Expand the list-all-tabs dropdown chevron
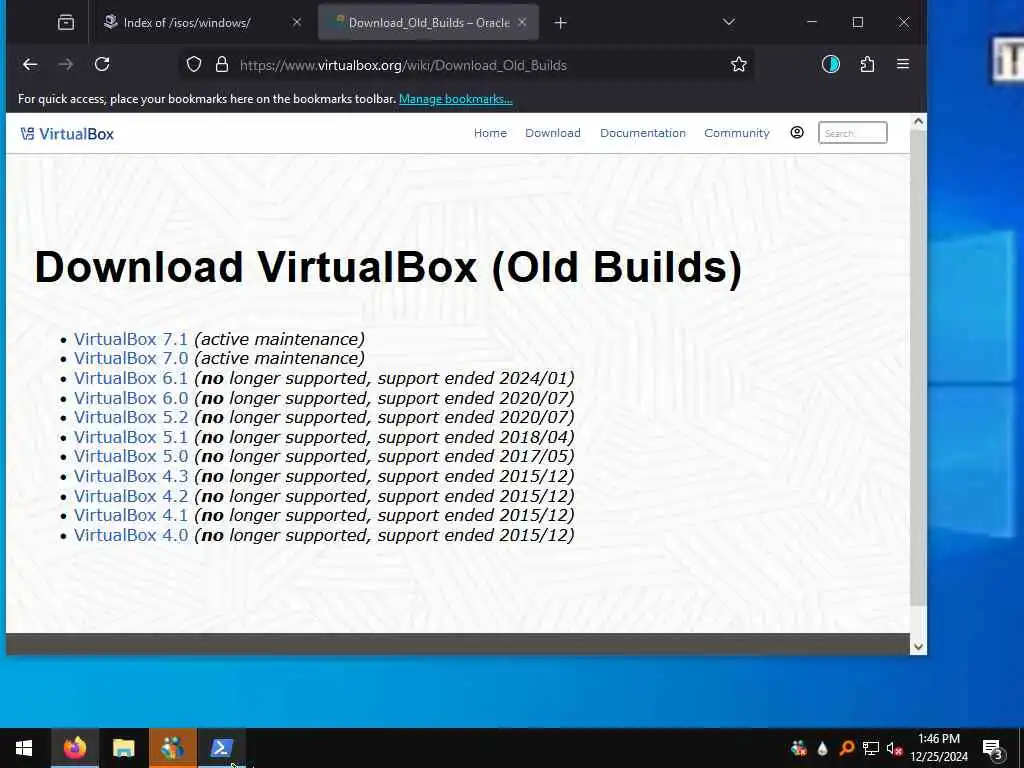The image size is (1024, 768). tap(729, 23)
